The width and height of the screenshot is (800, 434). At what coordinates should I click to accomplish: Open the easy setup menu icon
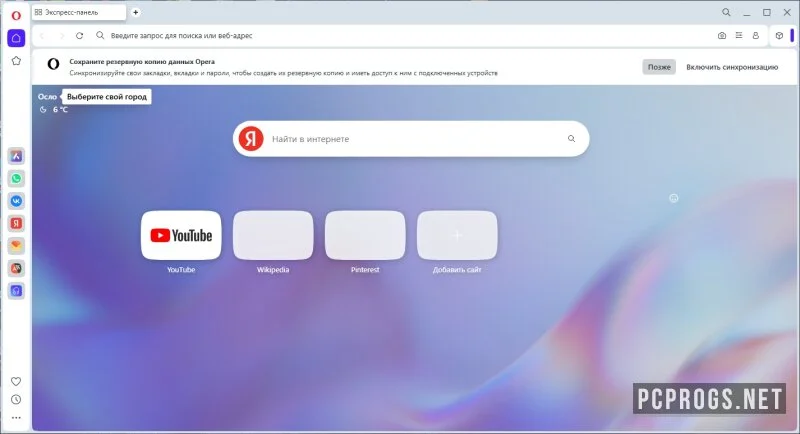(739, 36)
